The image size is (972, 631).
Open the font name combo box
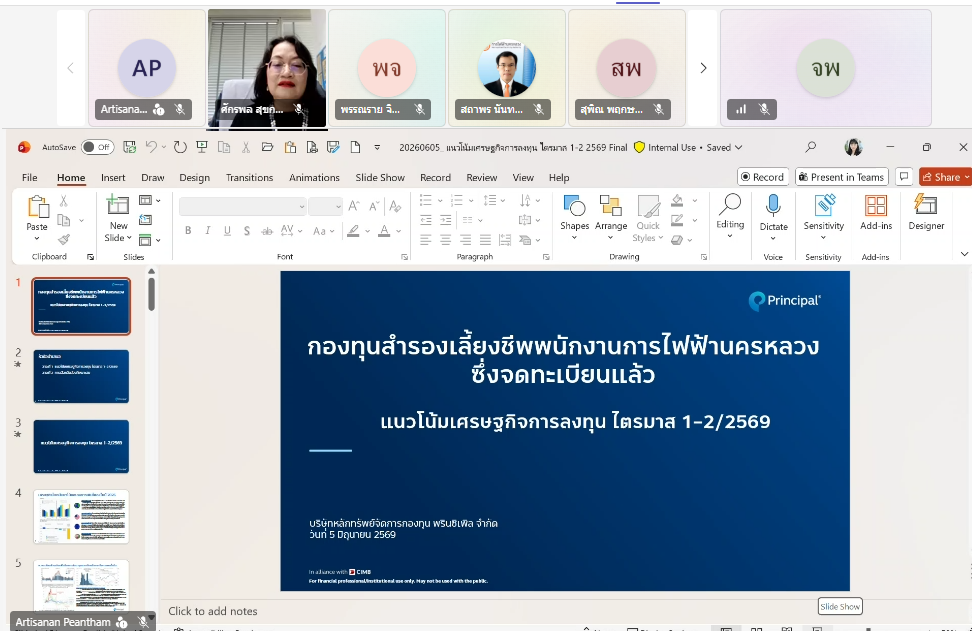pyautogui.click(x=242, y=206)
